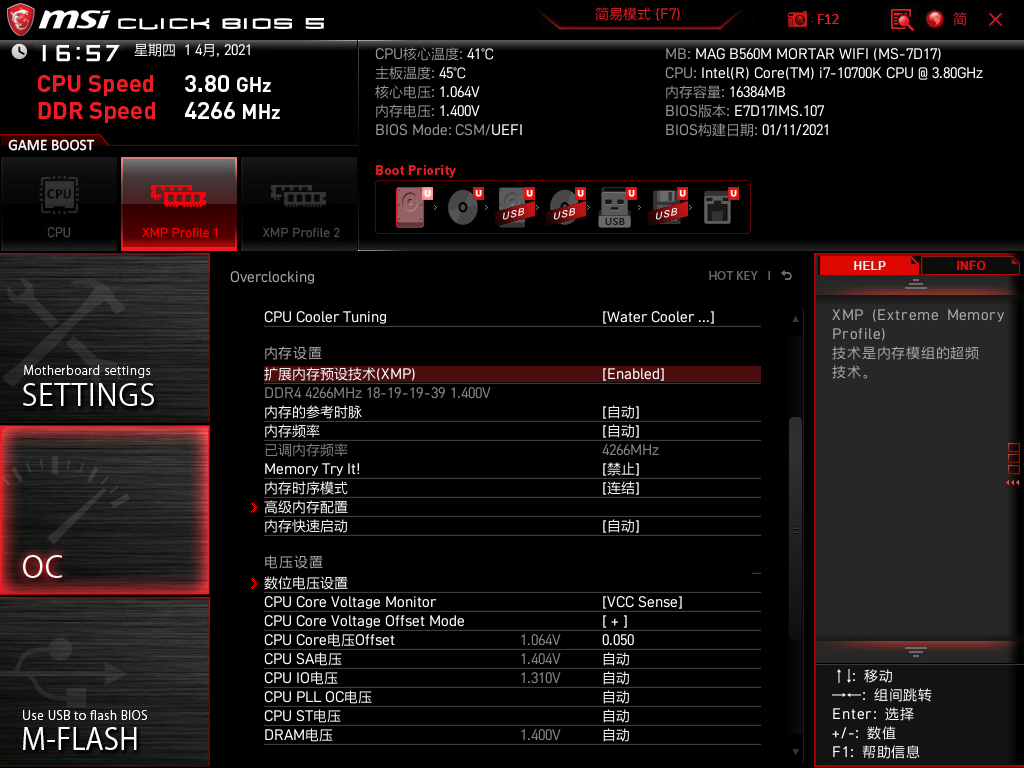
Task: Open the SETTINGS motherboard settings panel
Action: coord(104,339)
